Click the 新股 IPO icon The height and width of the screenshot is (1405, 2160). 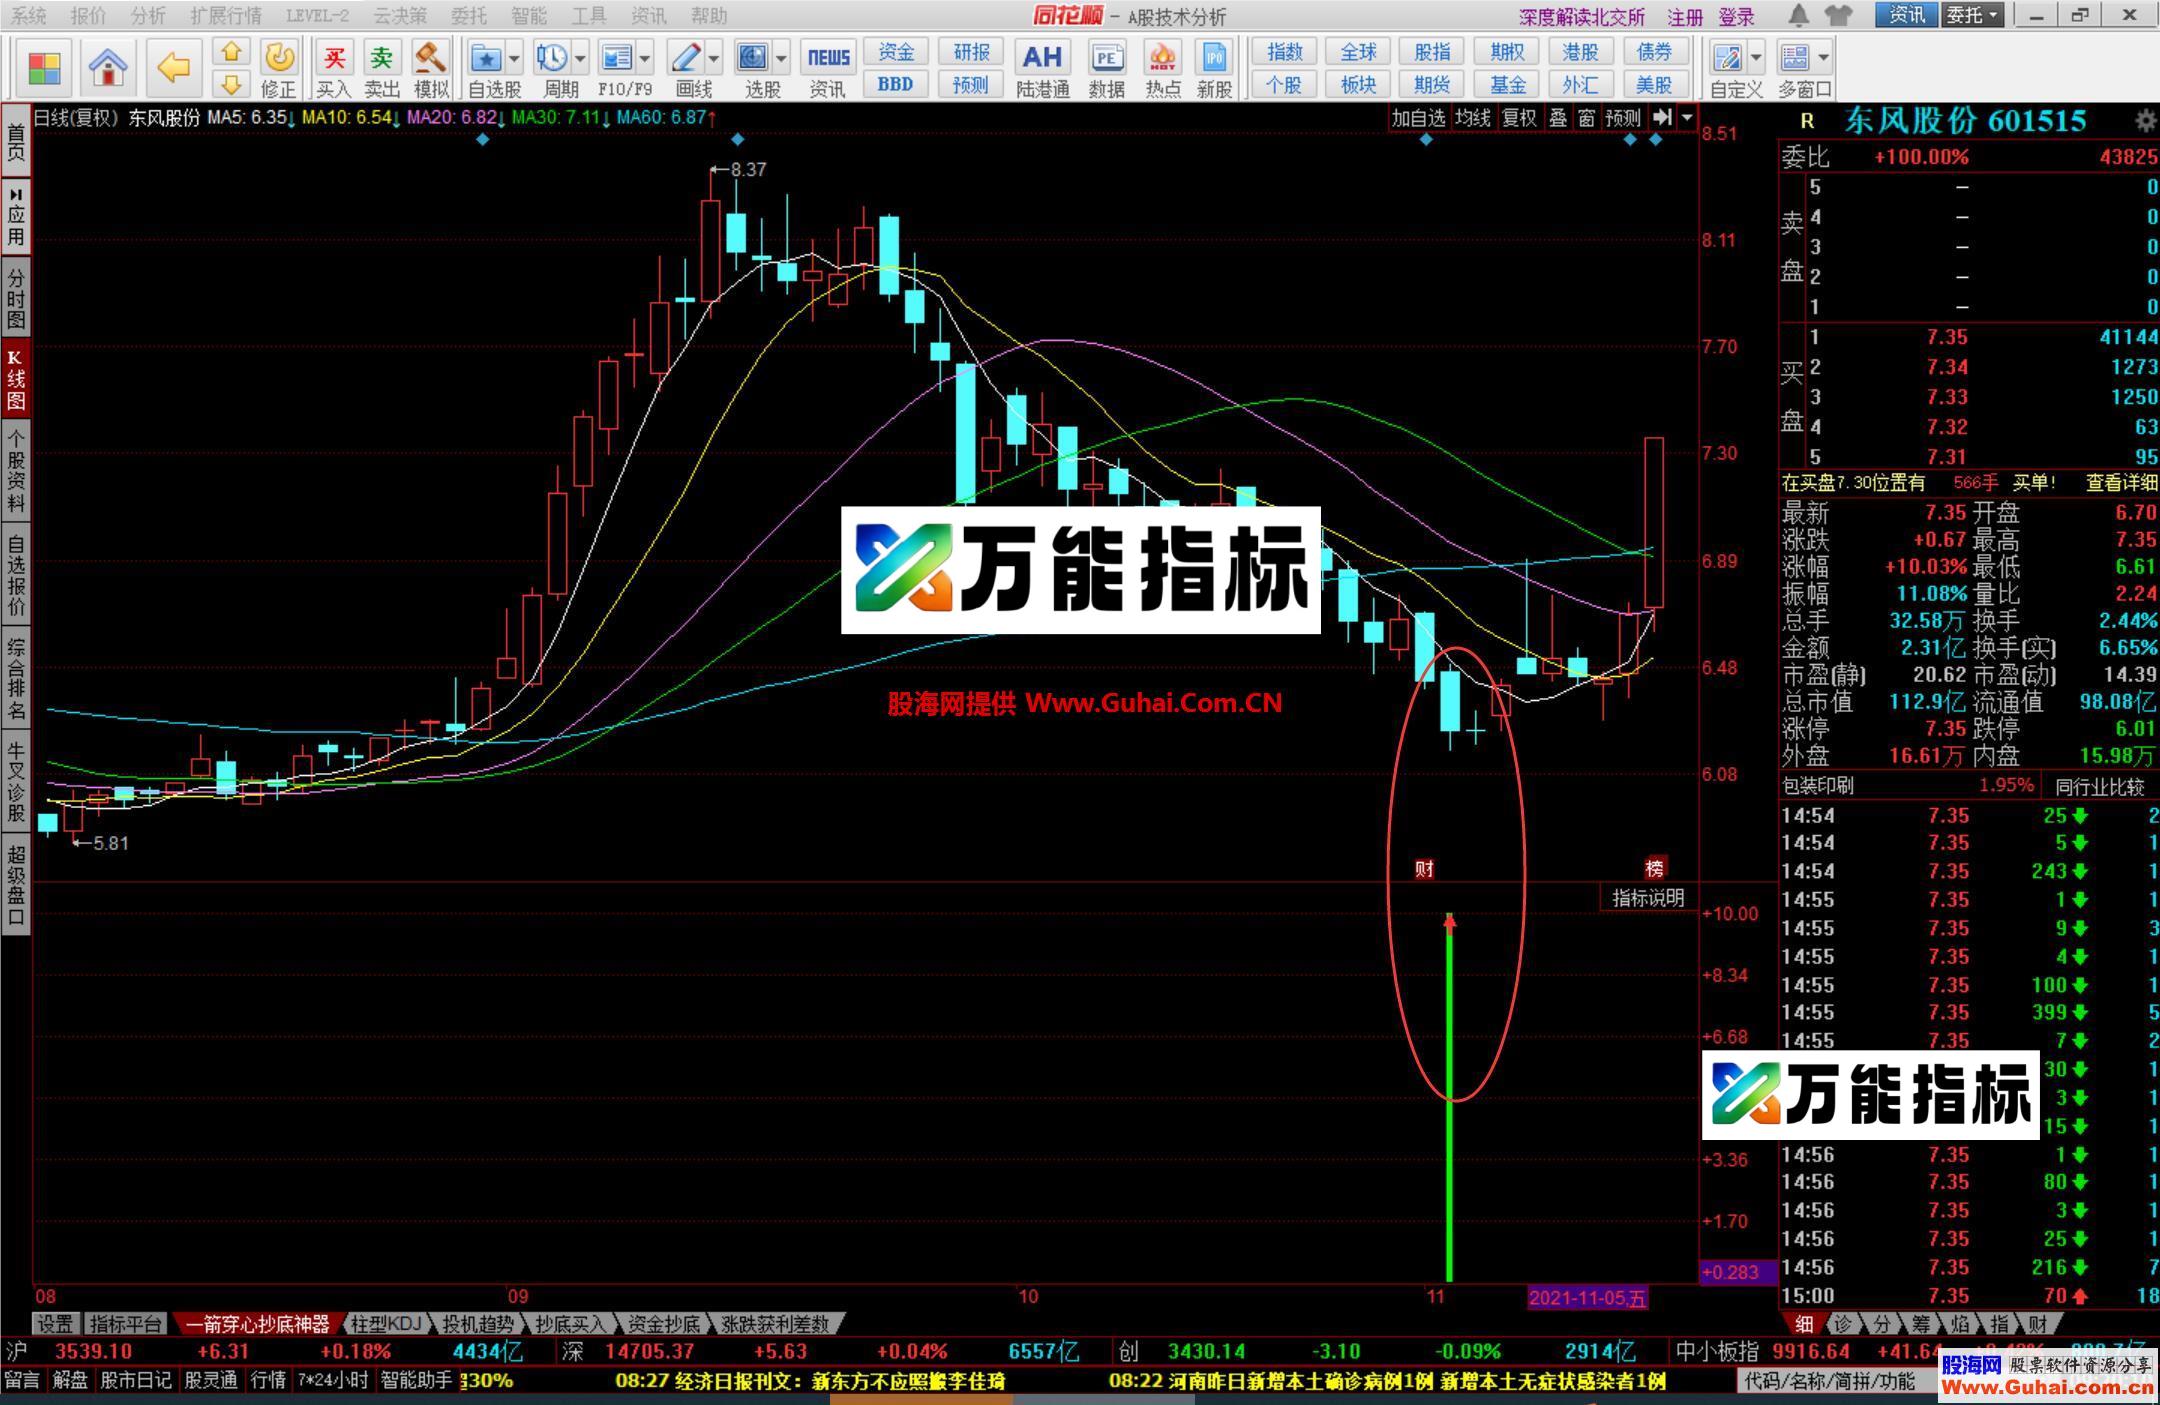1214,58
